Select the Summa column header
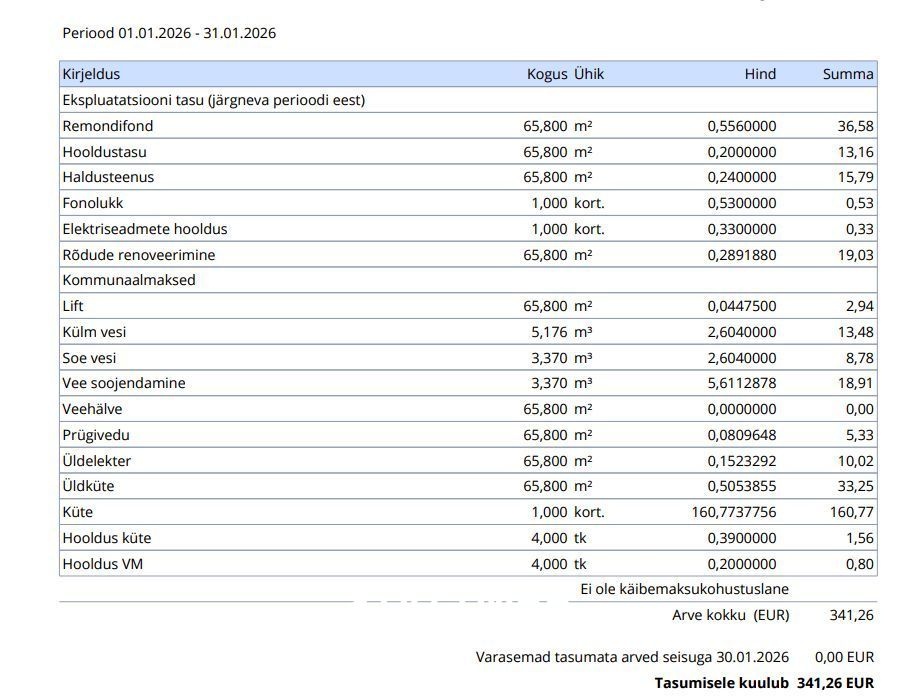914x699 pixels. click(x=848, y=74)
